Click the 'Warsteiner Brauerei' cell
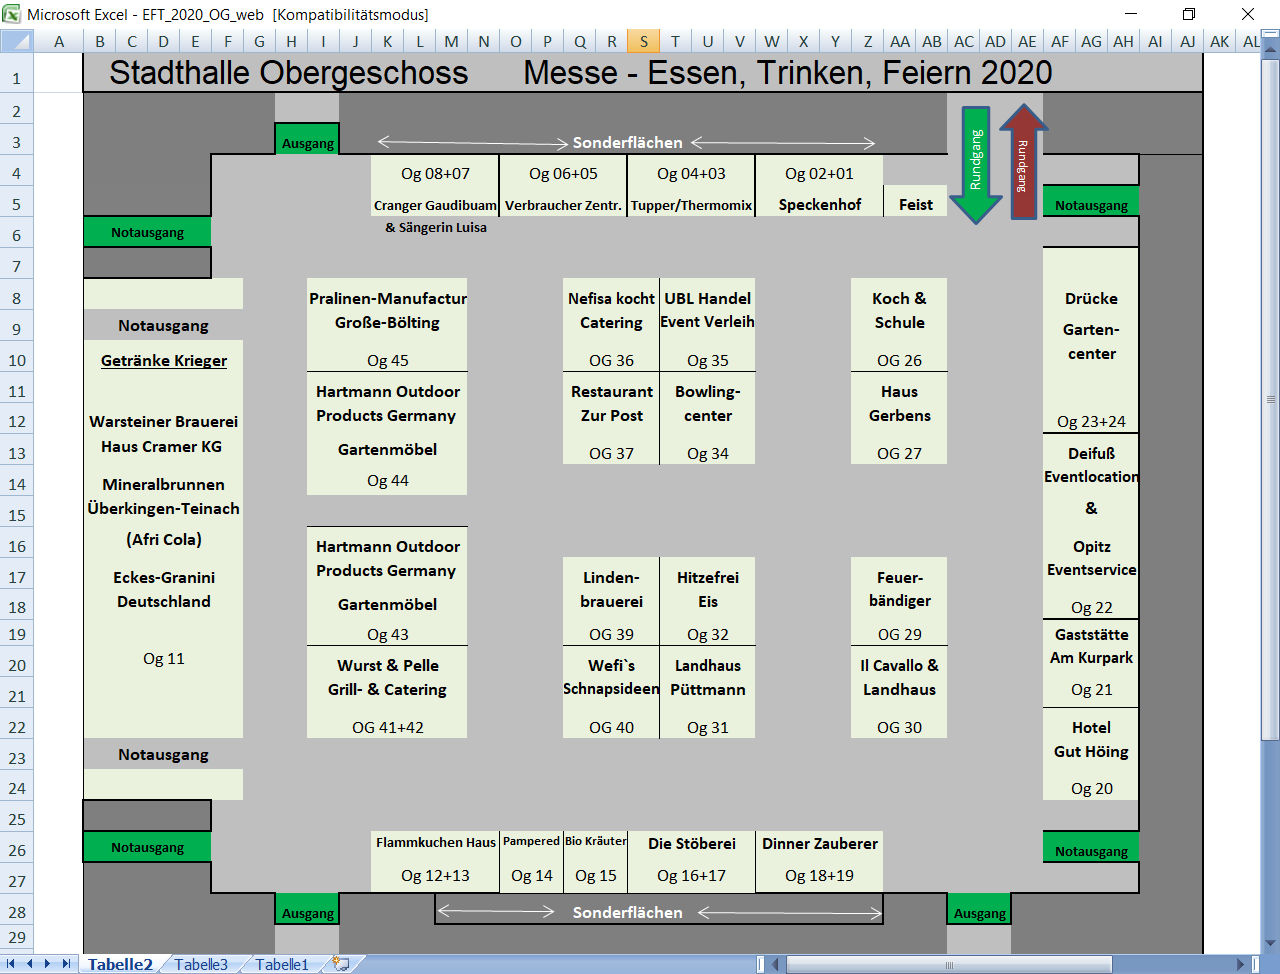The width and height of the screenshot is (1280, 974). tap(164, 422)
